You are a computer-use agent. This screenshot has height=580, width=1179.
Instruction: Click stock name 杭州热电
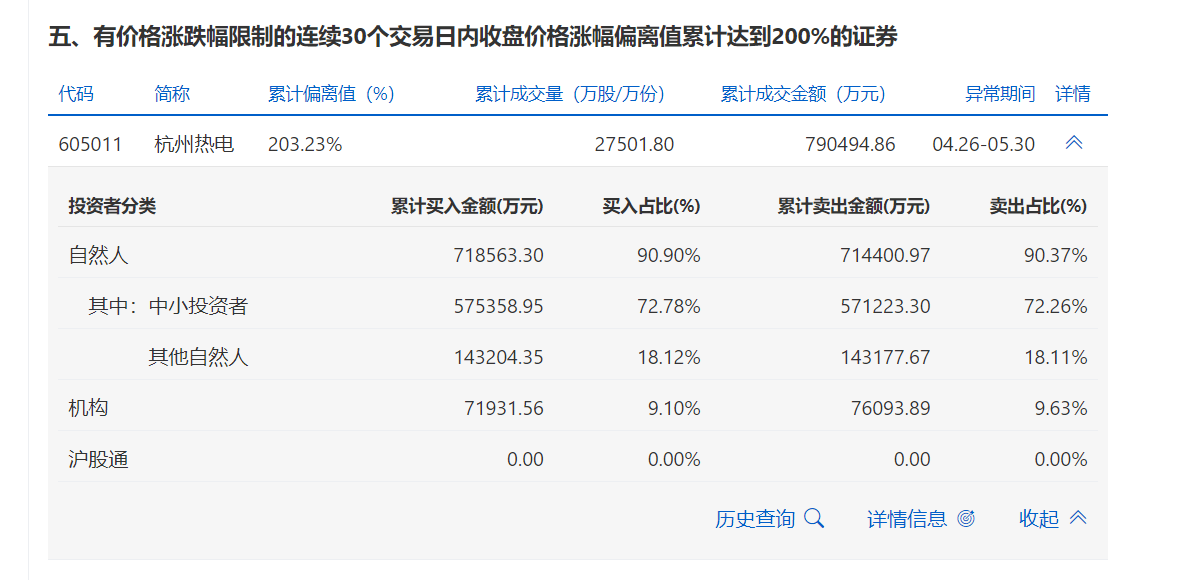194,144
